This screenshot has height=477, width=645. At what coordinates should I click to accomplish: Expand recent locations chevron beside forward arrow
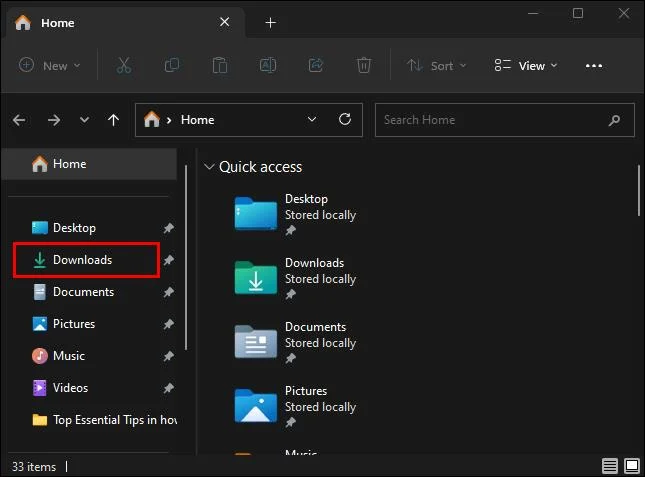click(x=84, y=120)
